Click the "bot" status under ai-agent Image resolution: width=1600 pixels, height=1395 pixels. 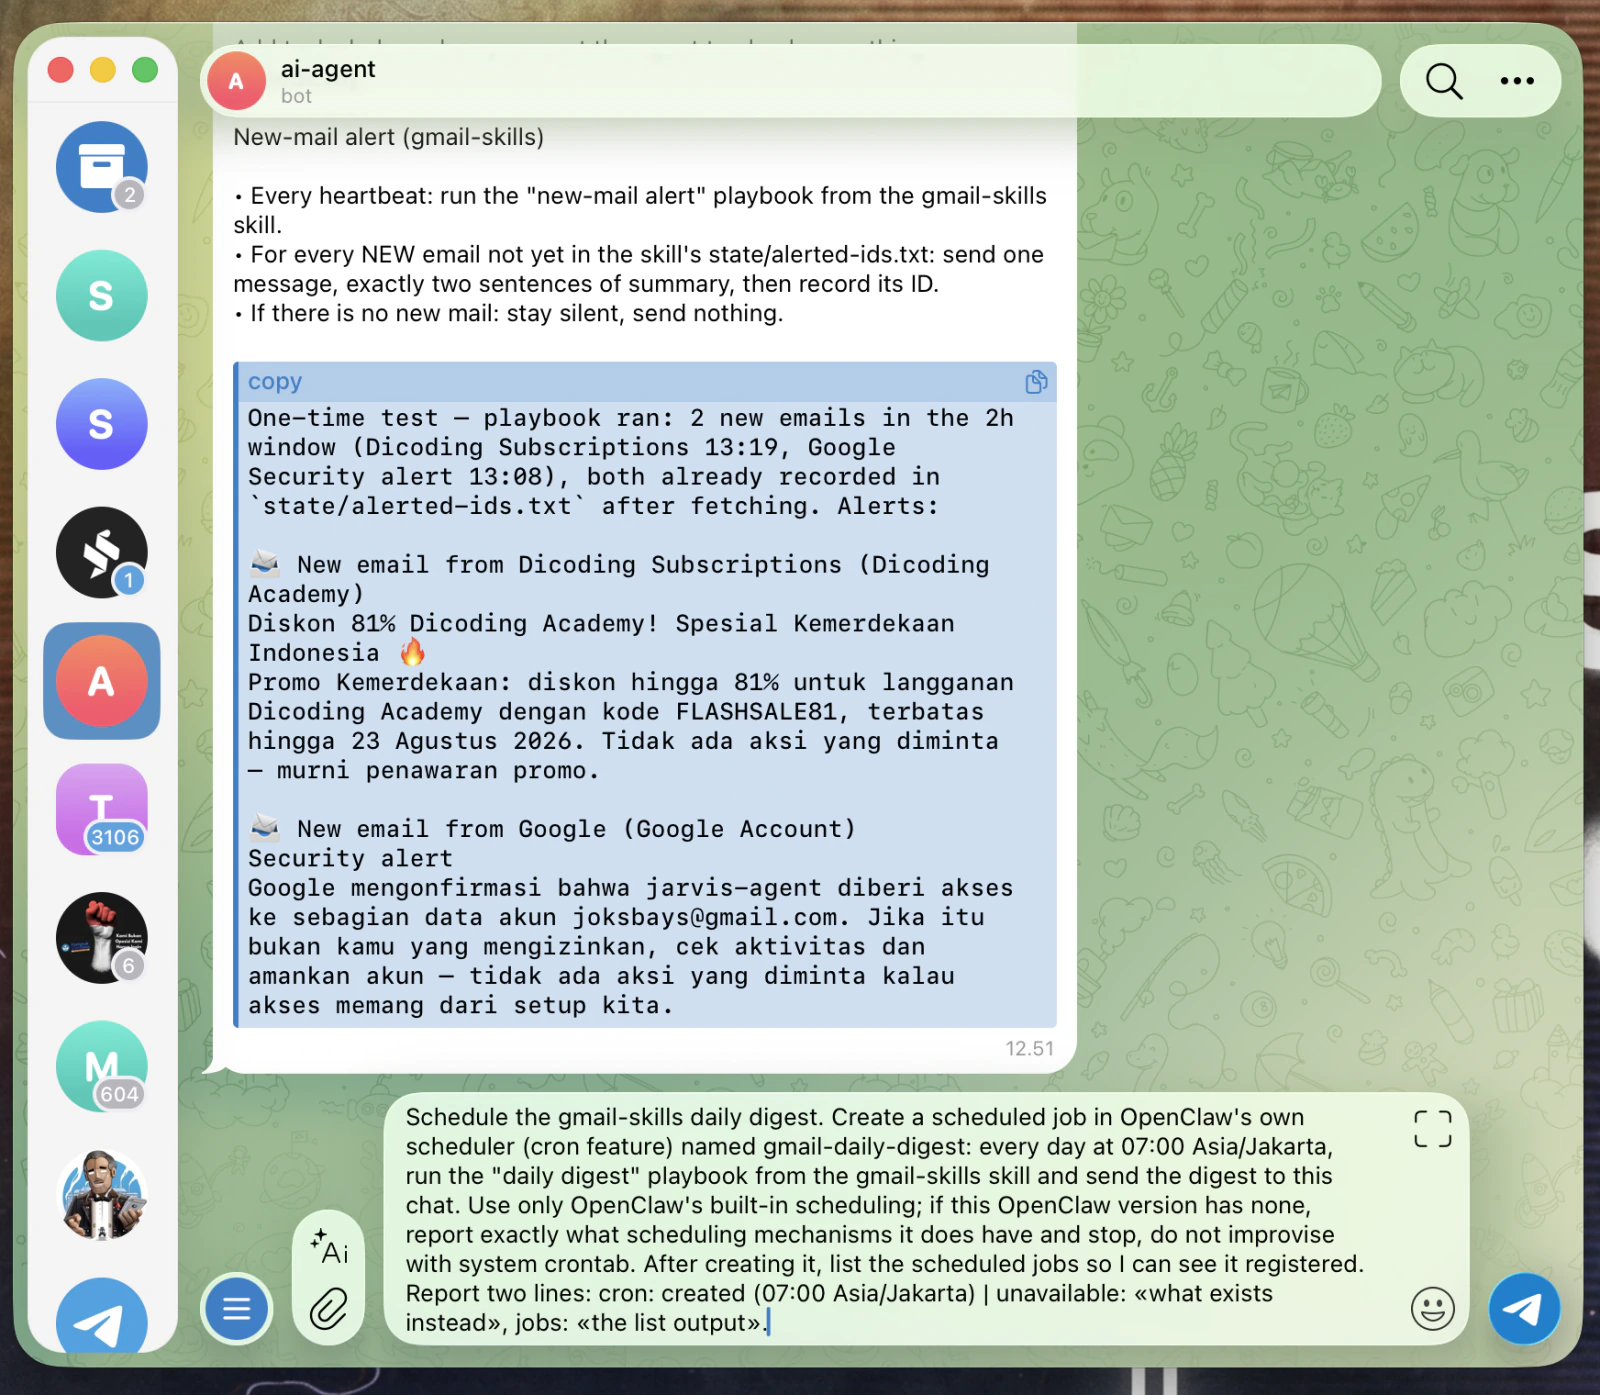click(296, 96)
